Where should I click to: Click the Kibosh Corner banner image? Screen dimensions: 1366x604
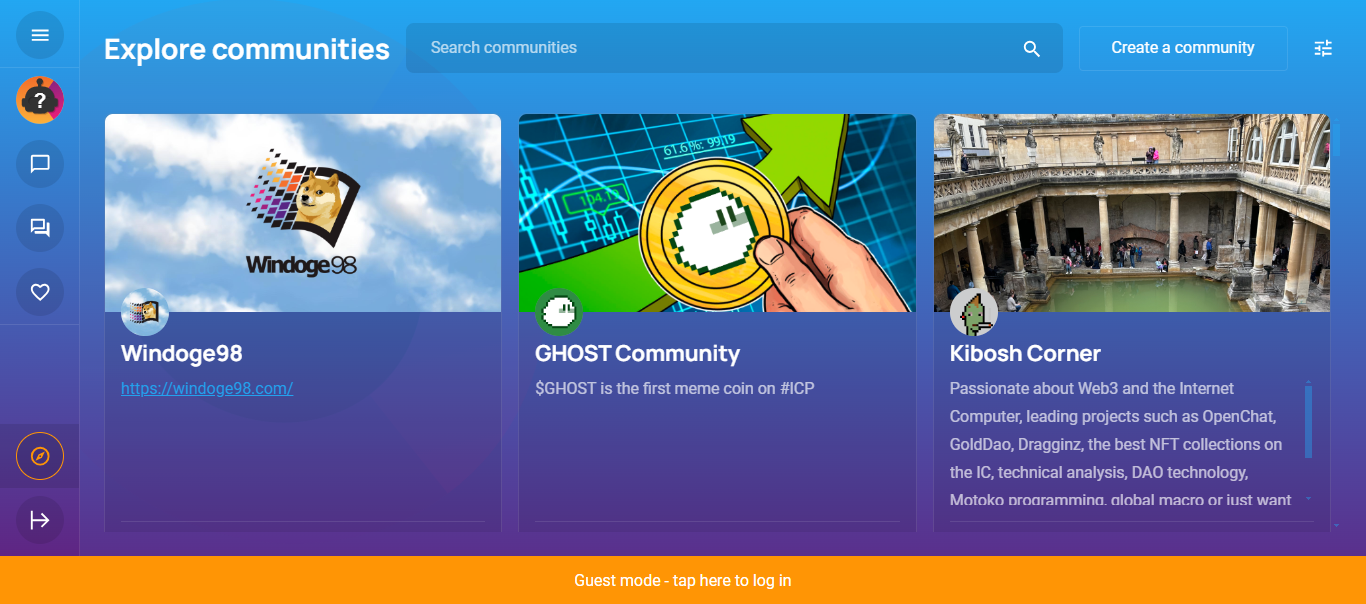pyautogui.click(x=1130, y=212)
